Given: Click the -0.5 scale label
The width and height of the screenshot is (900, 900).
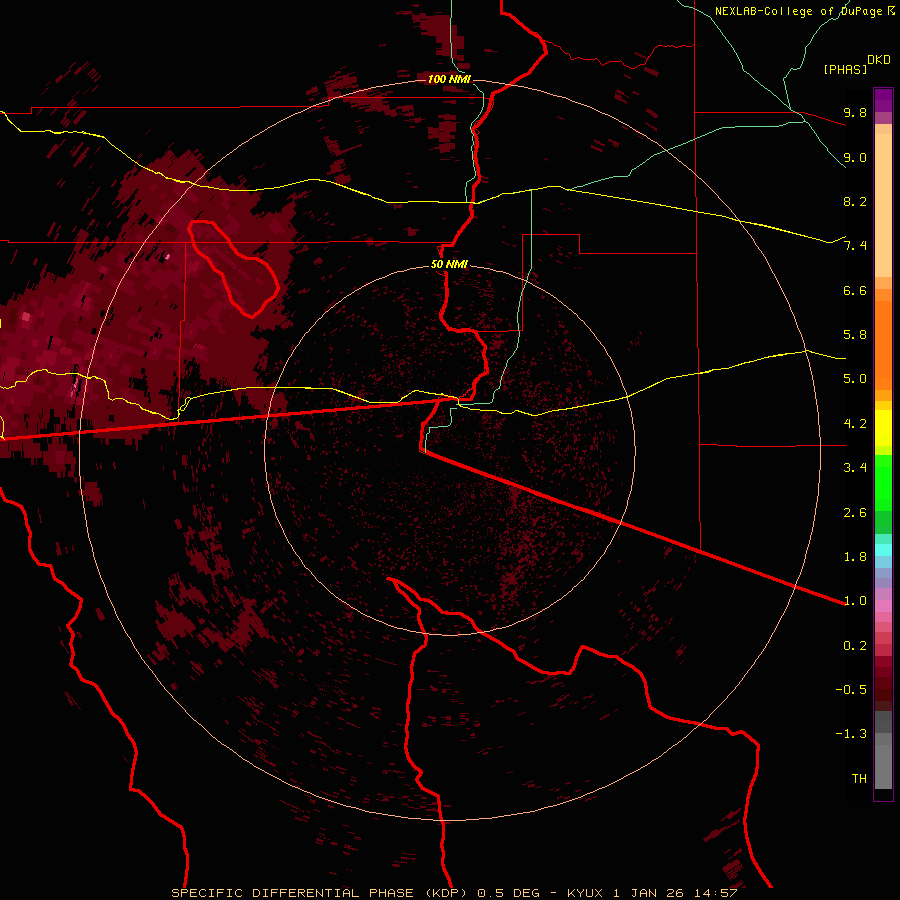Looking at the screenshot, I should point(851,690).
